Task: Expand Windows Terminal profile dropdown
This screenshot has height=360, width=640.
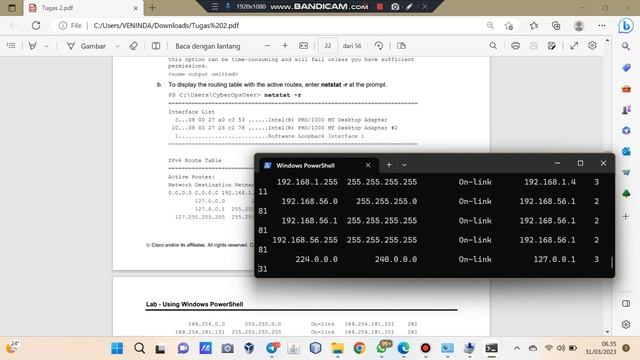Action: tap(404, 165)
